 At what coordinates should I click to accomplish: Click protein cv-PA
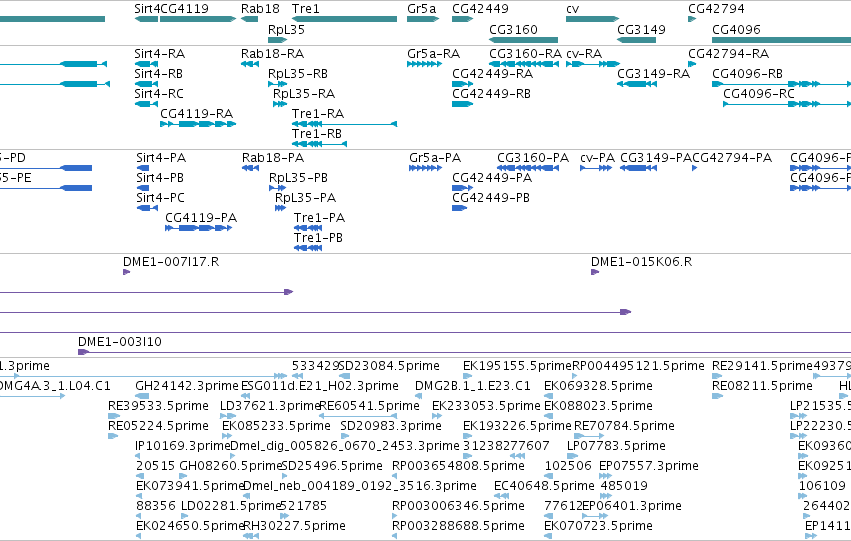596,168
